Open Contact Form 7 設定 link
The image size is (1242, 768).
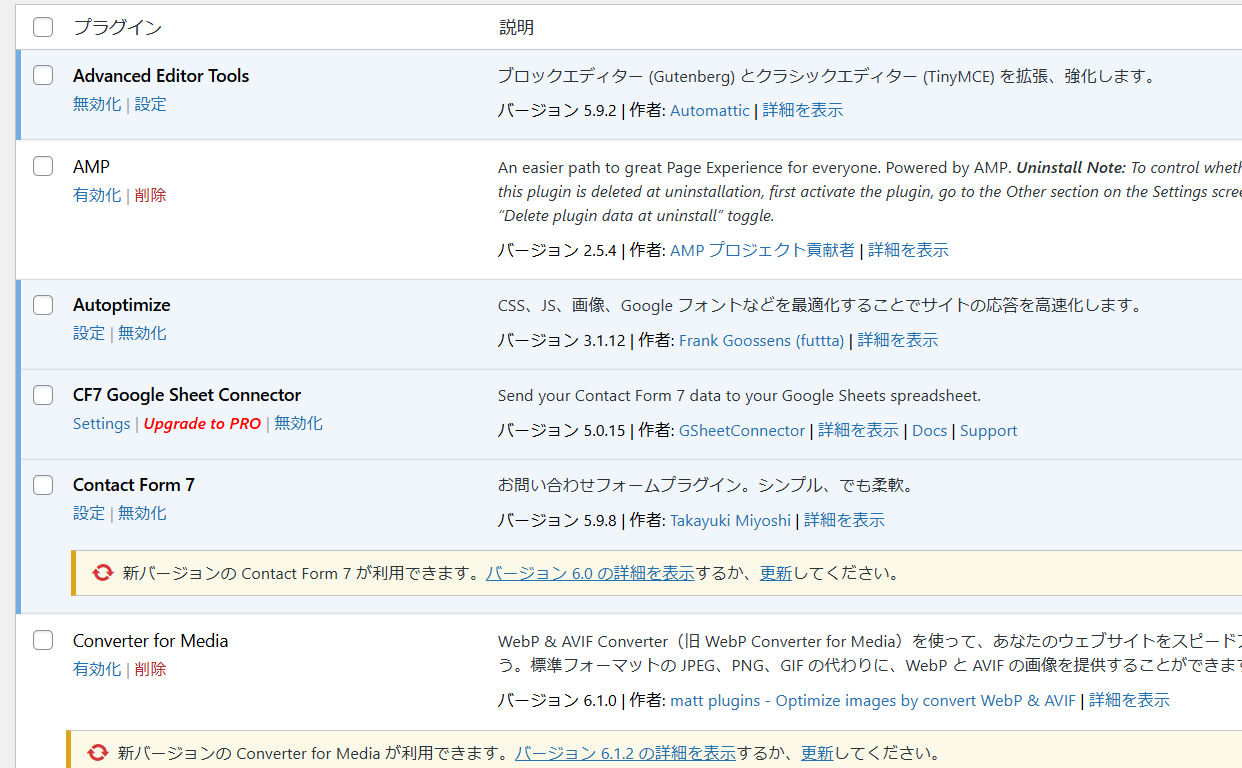(x=89, y=513)
